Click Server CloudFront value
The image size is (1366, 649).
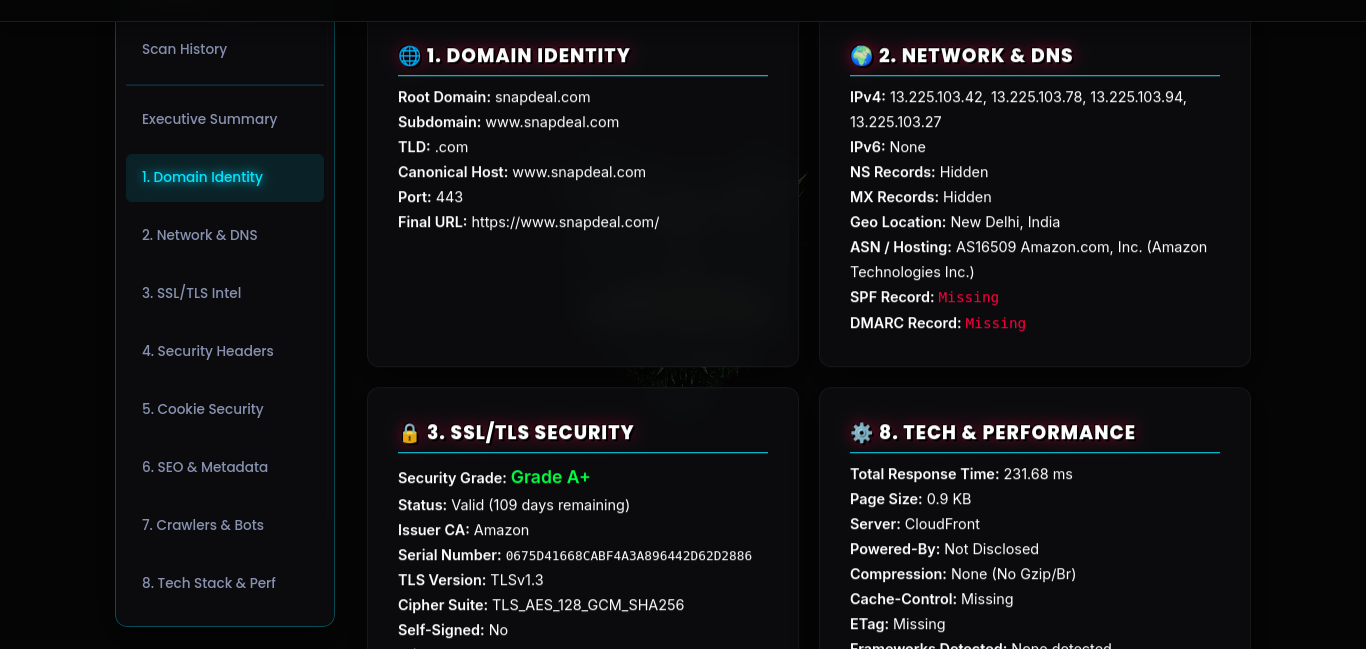pos(942,524)
